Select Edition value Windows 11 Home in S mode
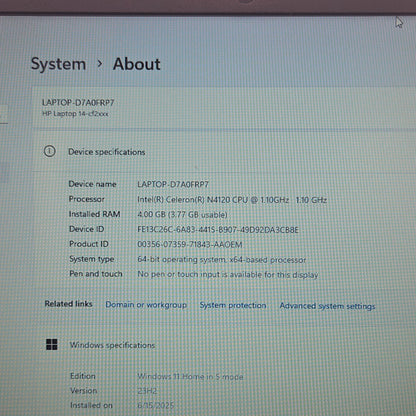416x416 pixels. [190, 377]
